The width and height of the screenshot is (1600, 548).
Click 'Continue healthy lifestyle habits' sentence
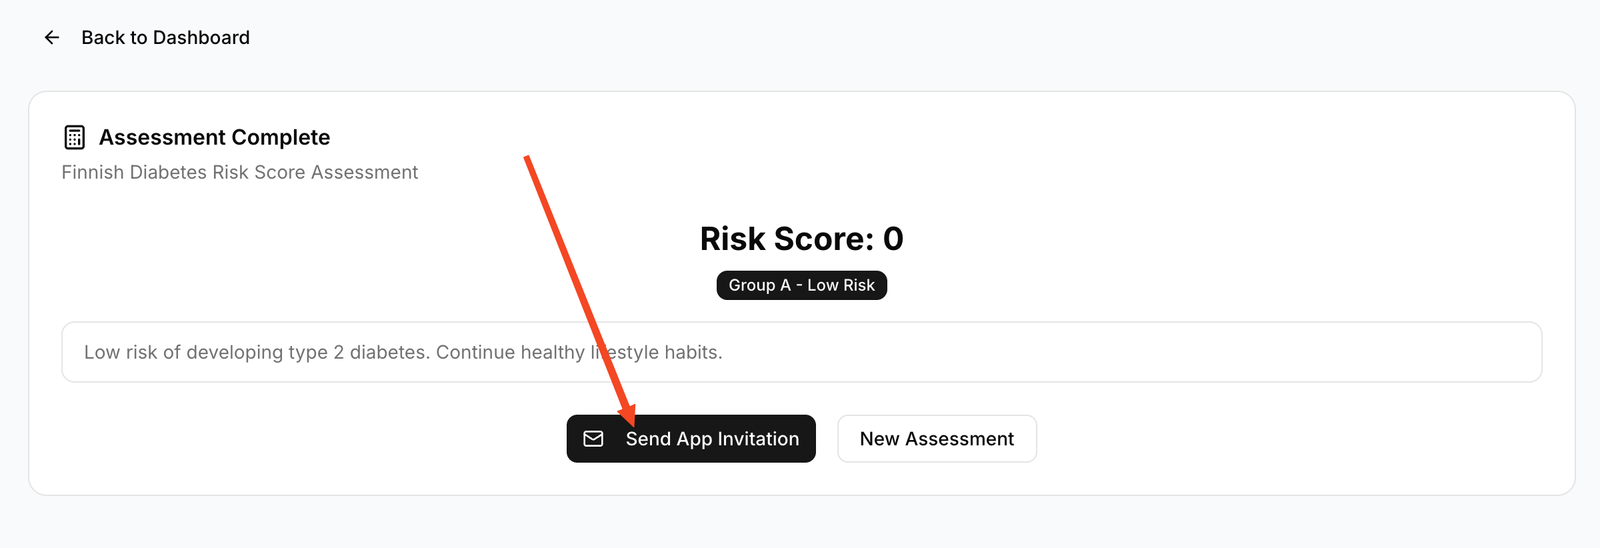click(579, 352)
